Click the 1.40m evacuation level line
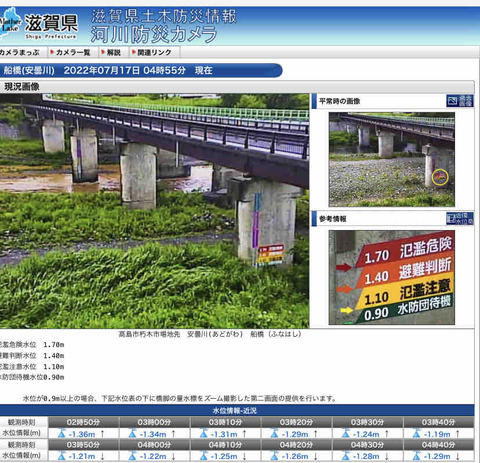The height and width of the screenshot is (463, 480). click(x=32, y=356)
